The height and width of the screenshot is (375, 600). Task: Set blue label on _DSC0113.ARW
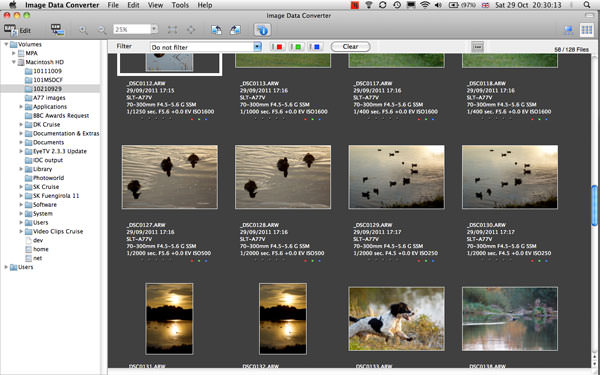[320, 119]
